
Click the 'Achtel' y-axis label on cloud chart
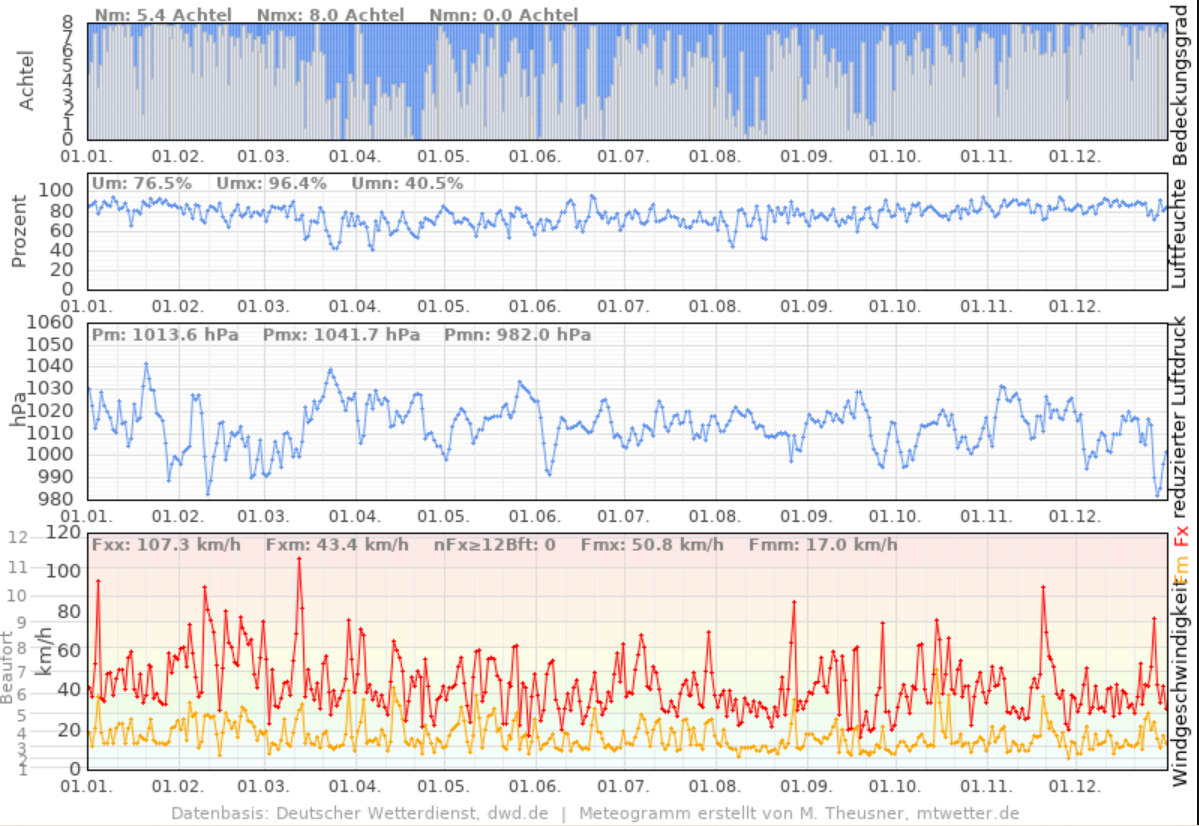(27, 78)
